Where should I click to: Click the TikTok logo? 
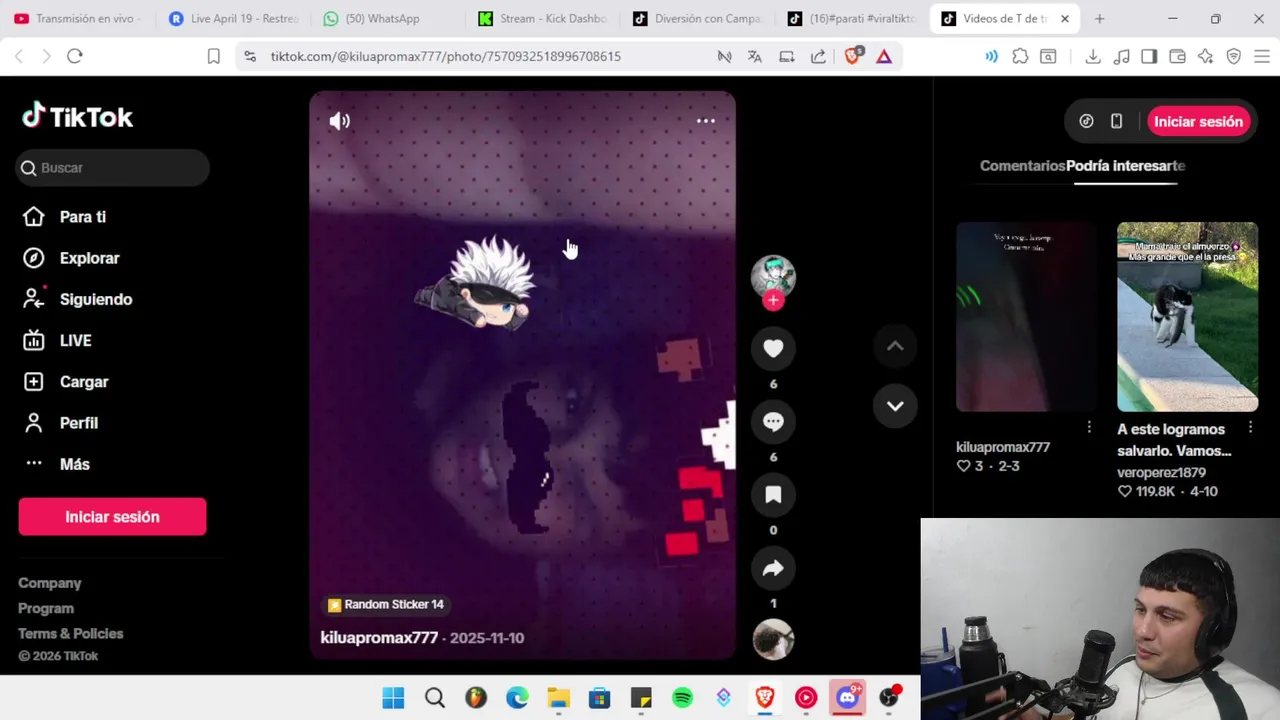pos(78,117)
